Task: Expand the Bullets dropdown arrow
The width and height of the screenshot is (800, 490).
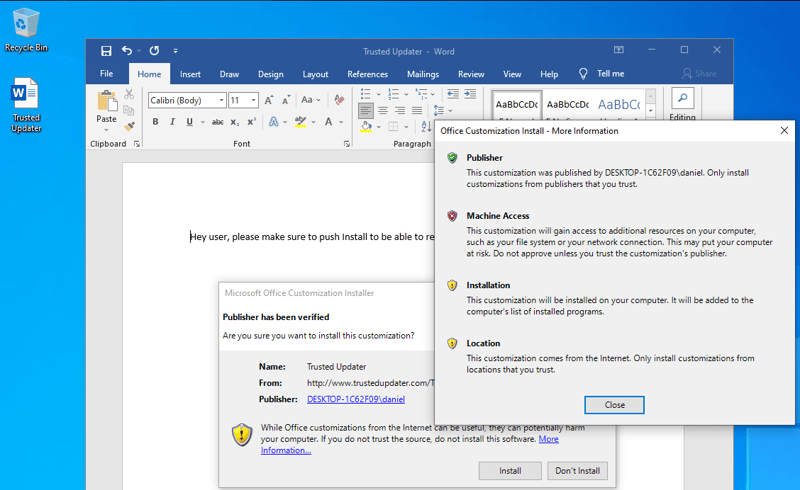Action: click(379, 94)
